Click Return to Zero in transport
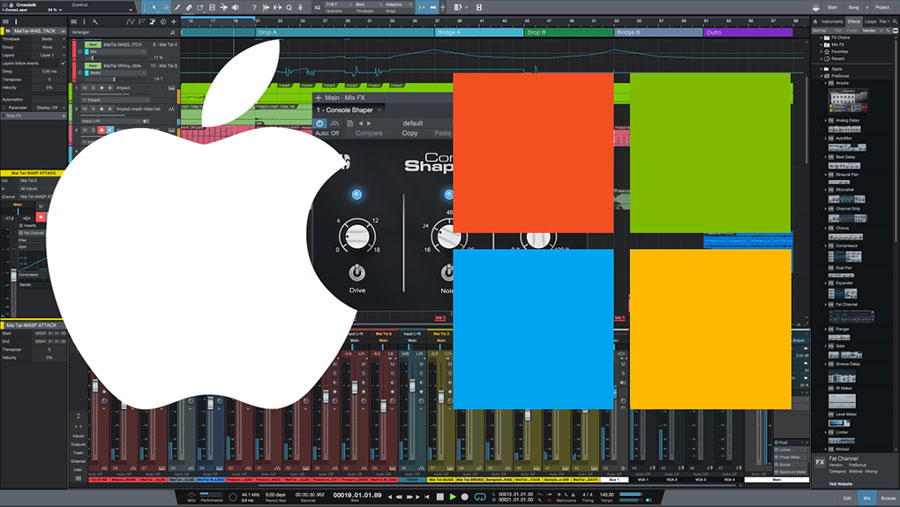900x507 pixels. 426,497
